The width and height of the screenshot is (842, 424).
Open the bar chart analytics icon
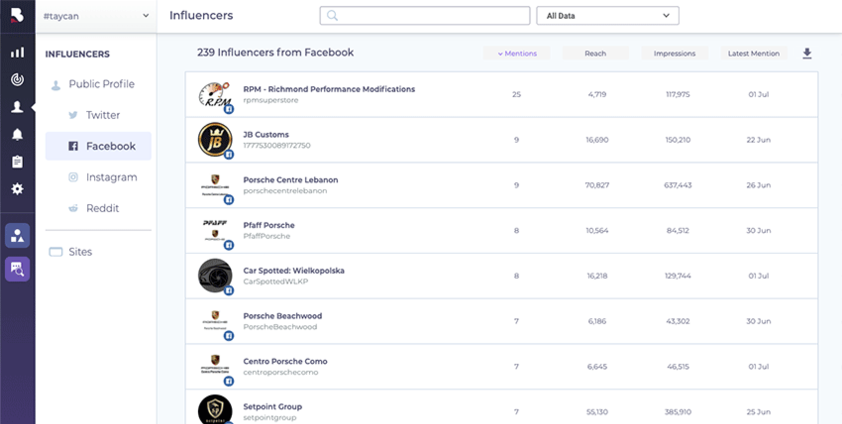(17, 52)
